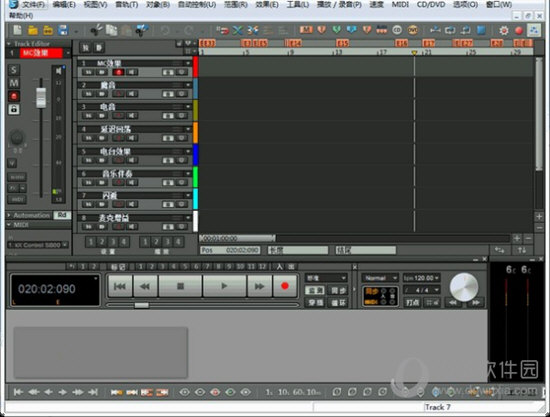Screen dimensions: 550x417
Task: Open the MIDI menu
Action: [400, 5]
